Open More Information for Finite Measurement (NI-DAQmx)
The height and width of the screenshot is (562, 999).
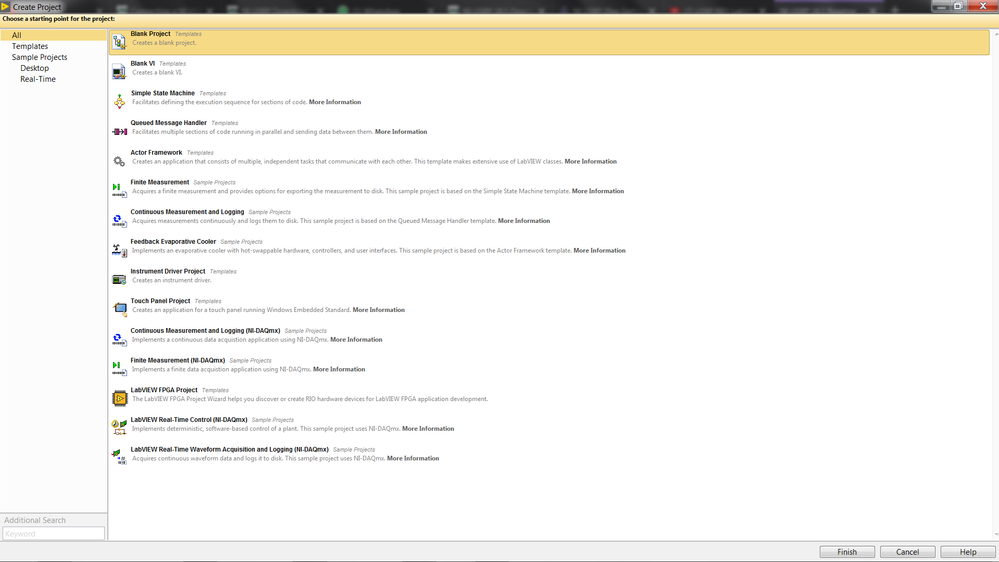[339, 369]
